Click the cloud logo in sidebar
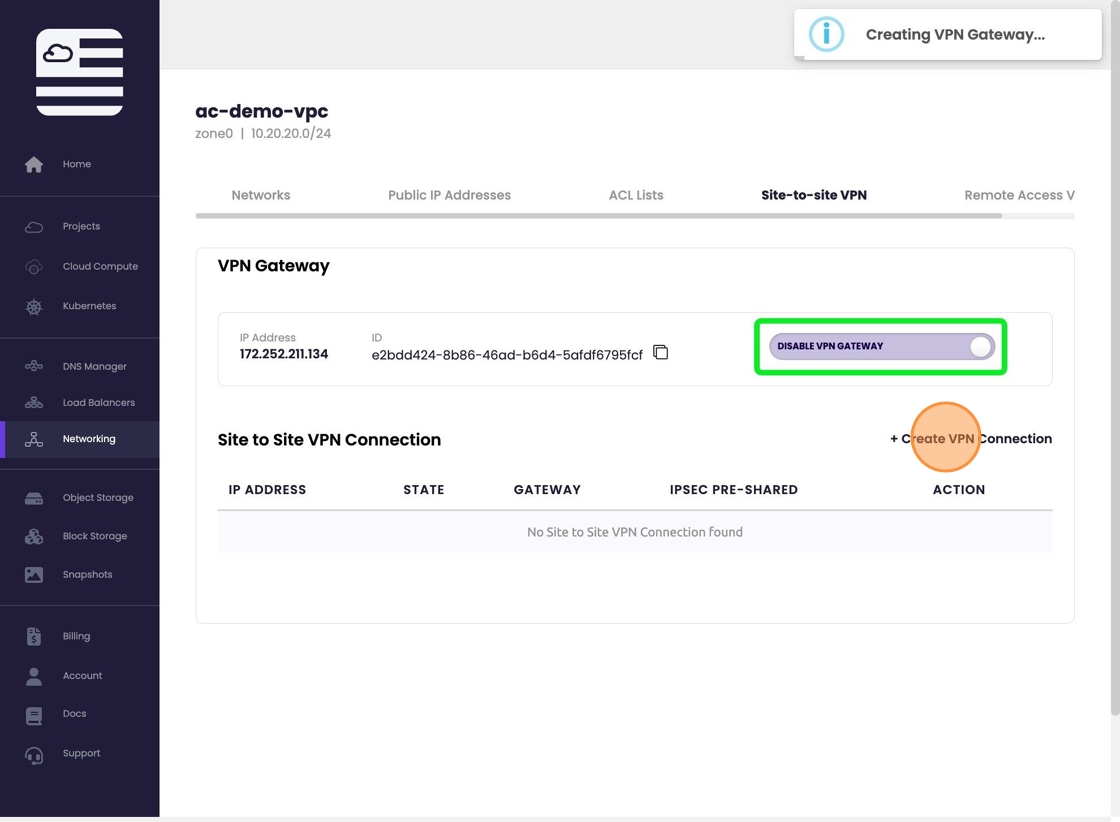The height and width of the screenshot is (822, 1120). (79, 72)
